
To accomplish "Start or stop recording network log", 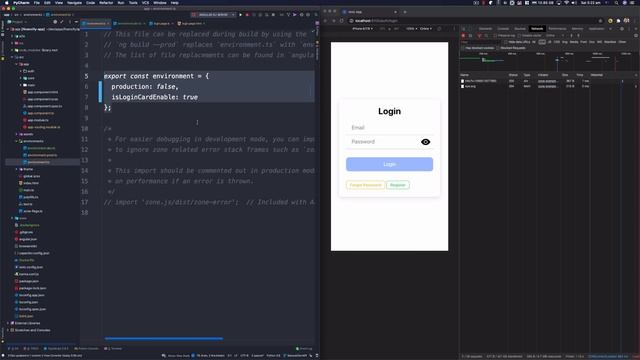I will tap(463, 36).
